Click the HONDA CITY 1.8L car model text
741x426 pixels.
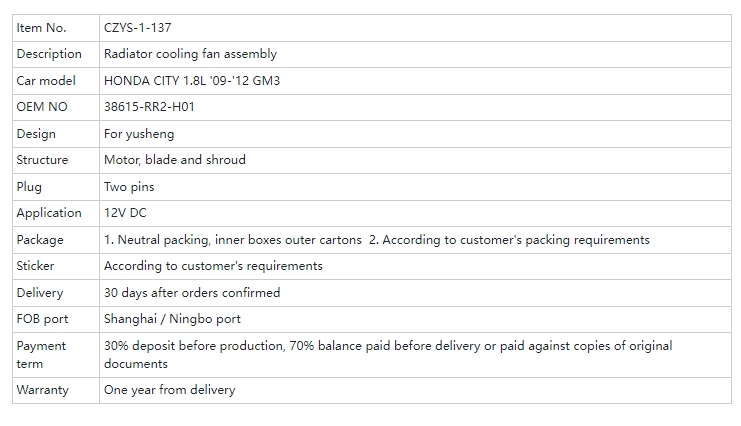[x=192, y=80]
